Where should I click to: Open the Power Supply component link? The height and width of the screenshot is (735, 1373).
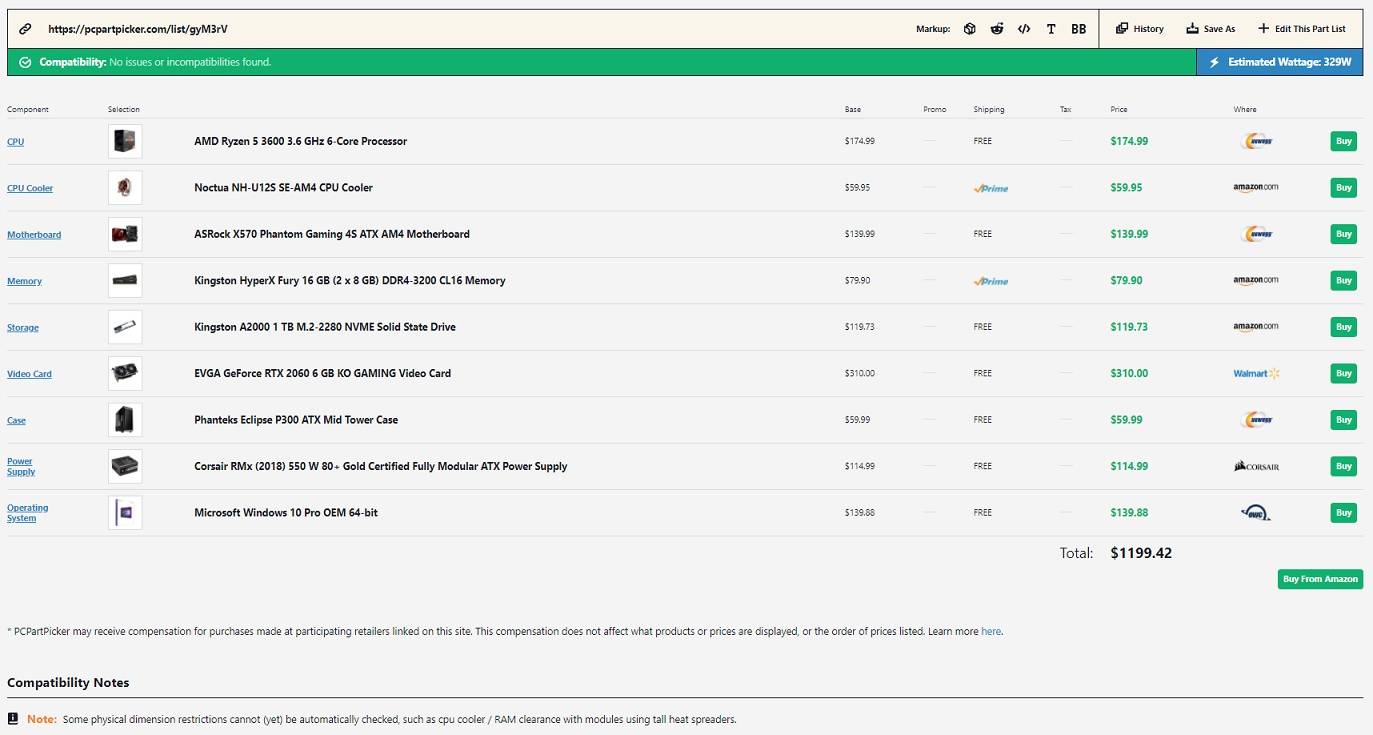21,467
